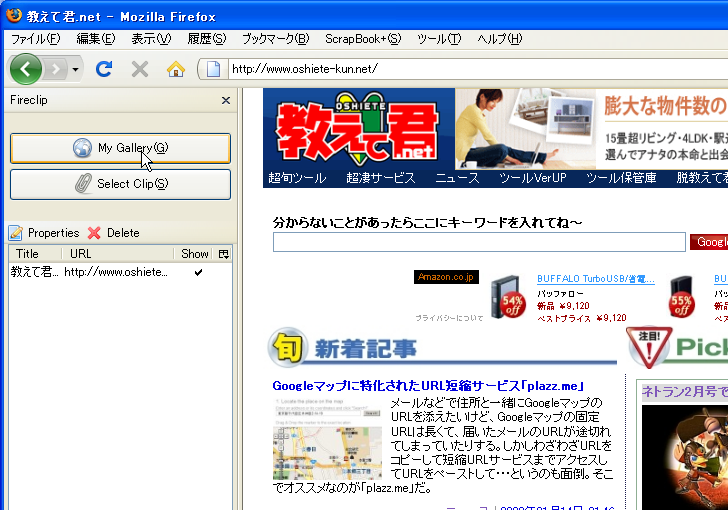The image size is (728, 510).
Task: Toggle Show checkmark for 教えて君 clip
Action: (x=198, y=272)
